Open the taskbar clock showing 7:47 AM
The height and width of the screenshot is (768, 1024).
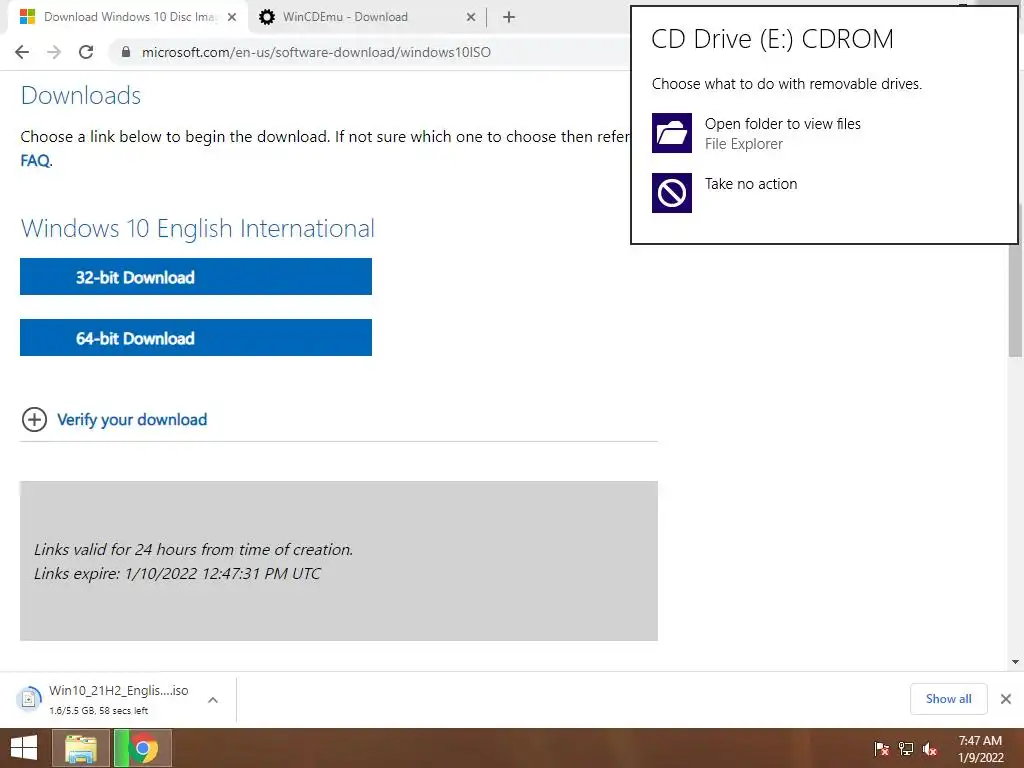click(980, 749)
